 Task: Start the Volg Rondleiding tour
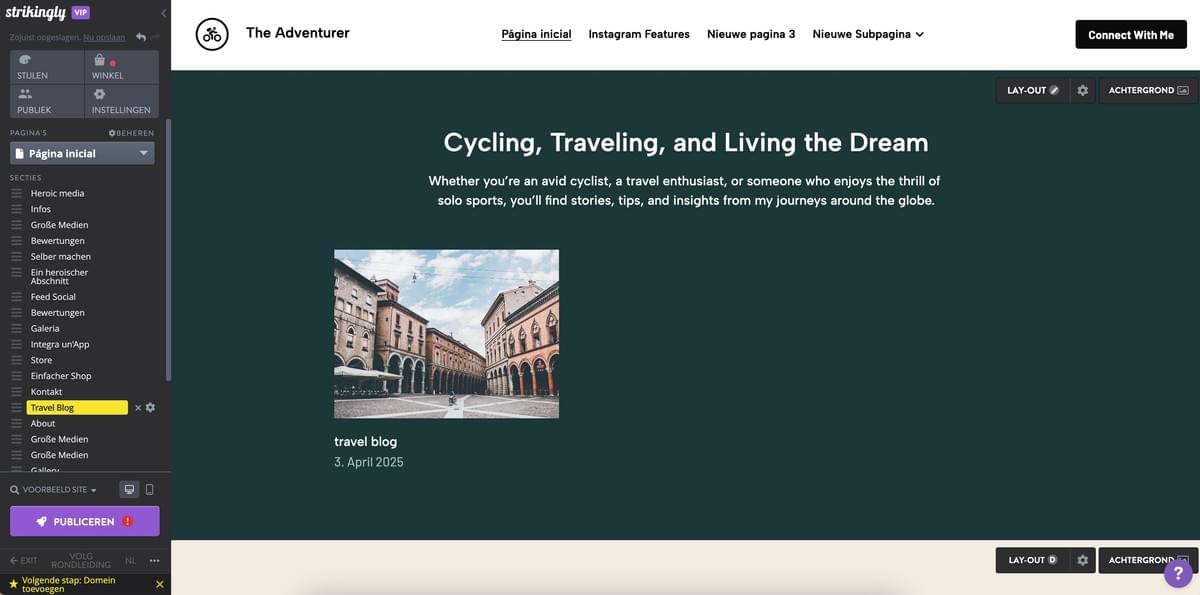coord(81,561)
